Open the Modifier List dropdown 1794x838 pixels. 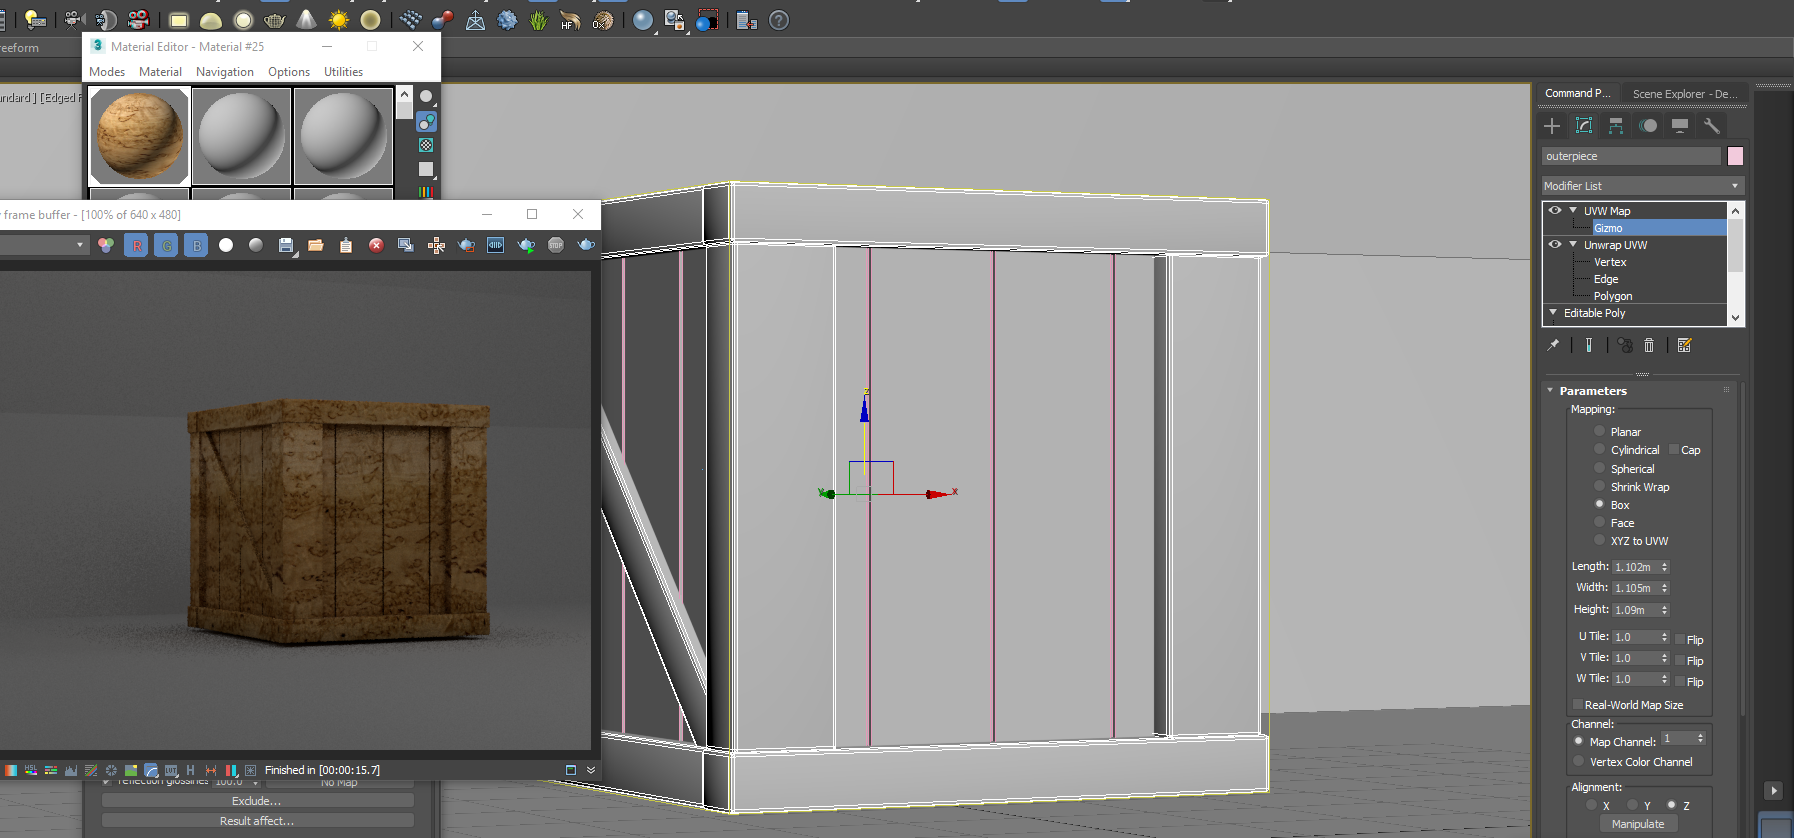(x=1641, y=186)
